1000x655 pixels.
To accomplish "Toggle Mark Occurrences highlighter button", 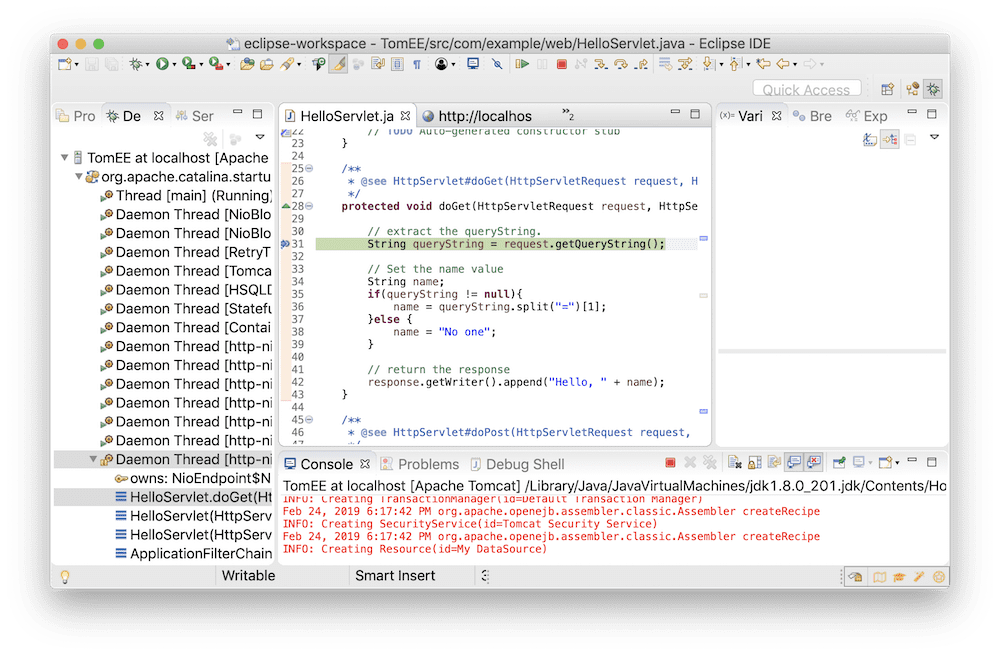I will tap(339, 64).
